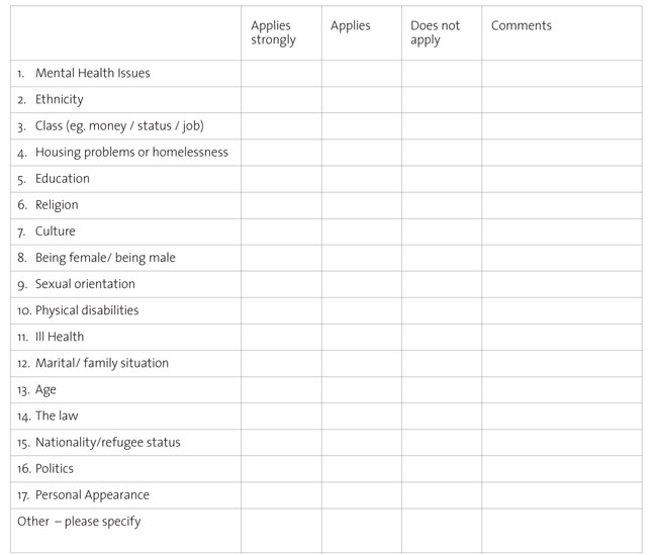Mark Applies for Housing problems or homelessness
Viewport: 657px width, 555px height.
pyautogui.click(x=362, y=152)
